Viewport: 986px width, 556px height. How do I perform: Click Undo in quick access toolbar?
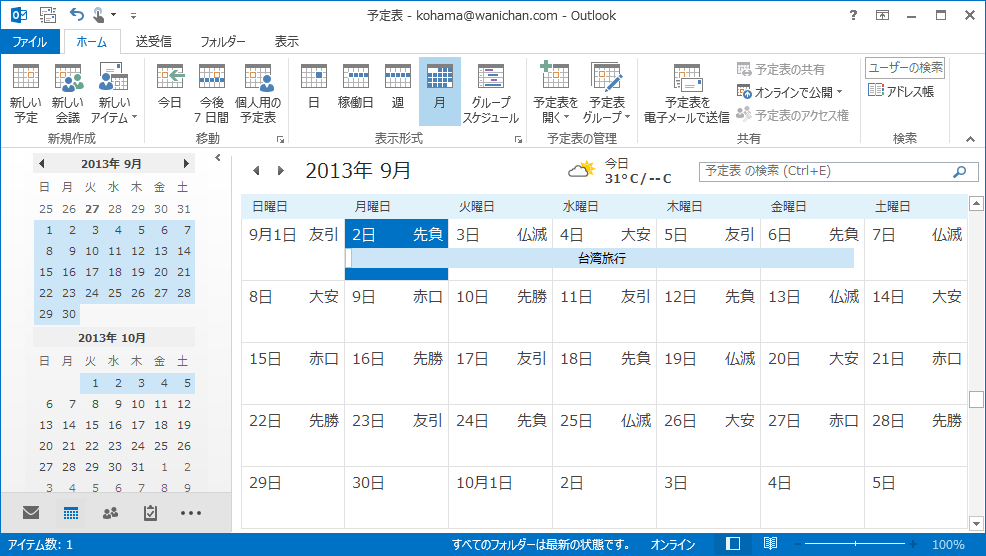76,14
